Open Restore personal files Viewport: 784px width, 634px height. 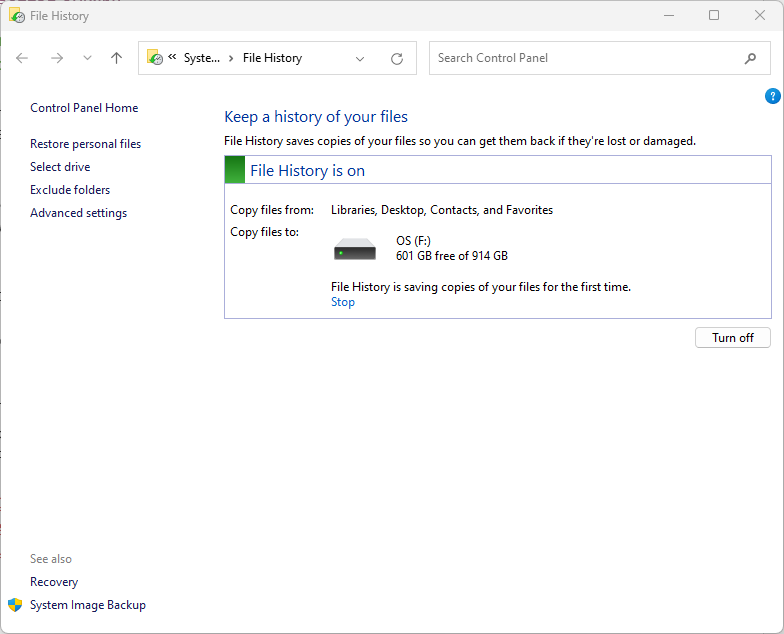click(x=85, y=144)
